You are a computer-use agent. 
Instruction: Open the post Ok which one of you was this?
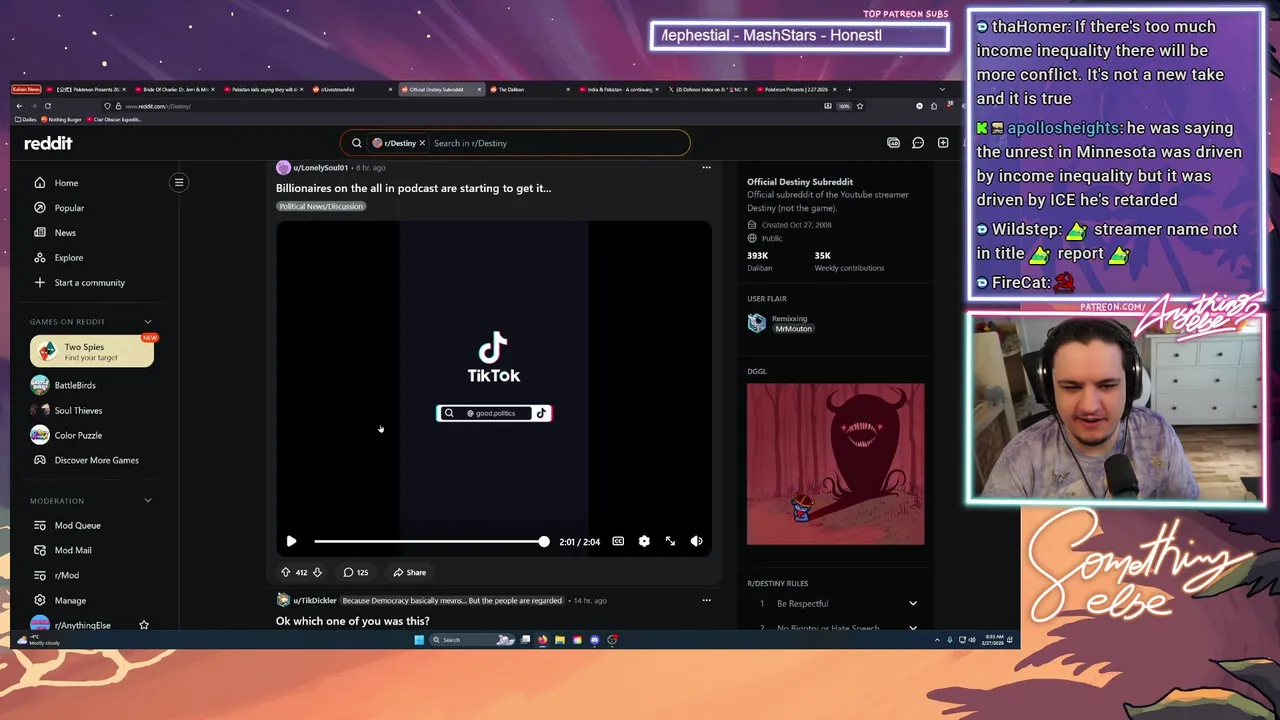[353, 621]
